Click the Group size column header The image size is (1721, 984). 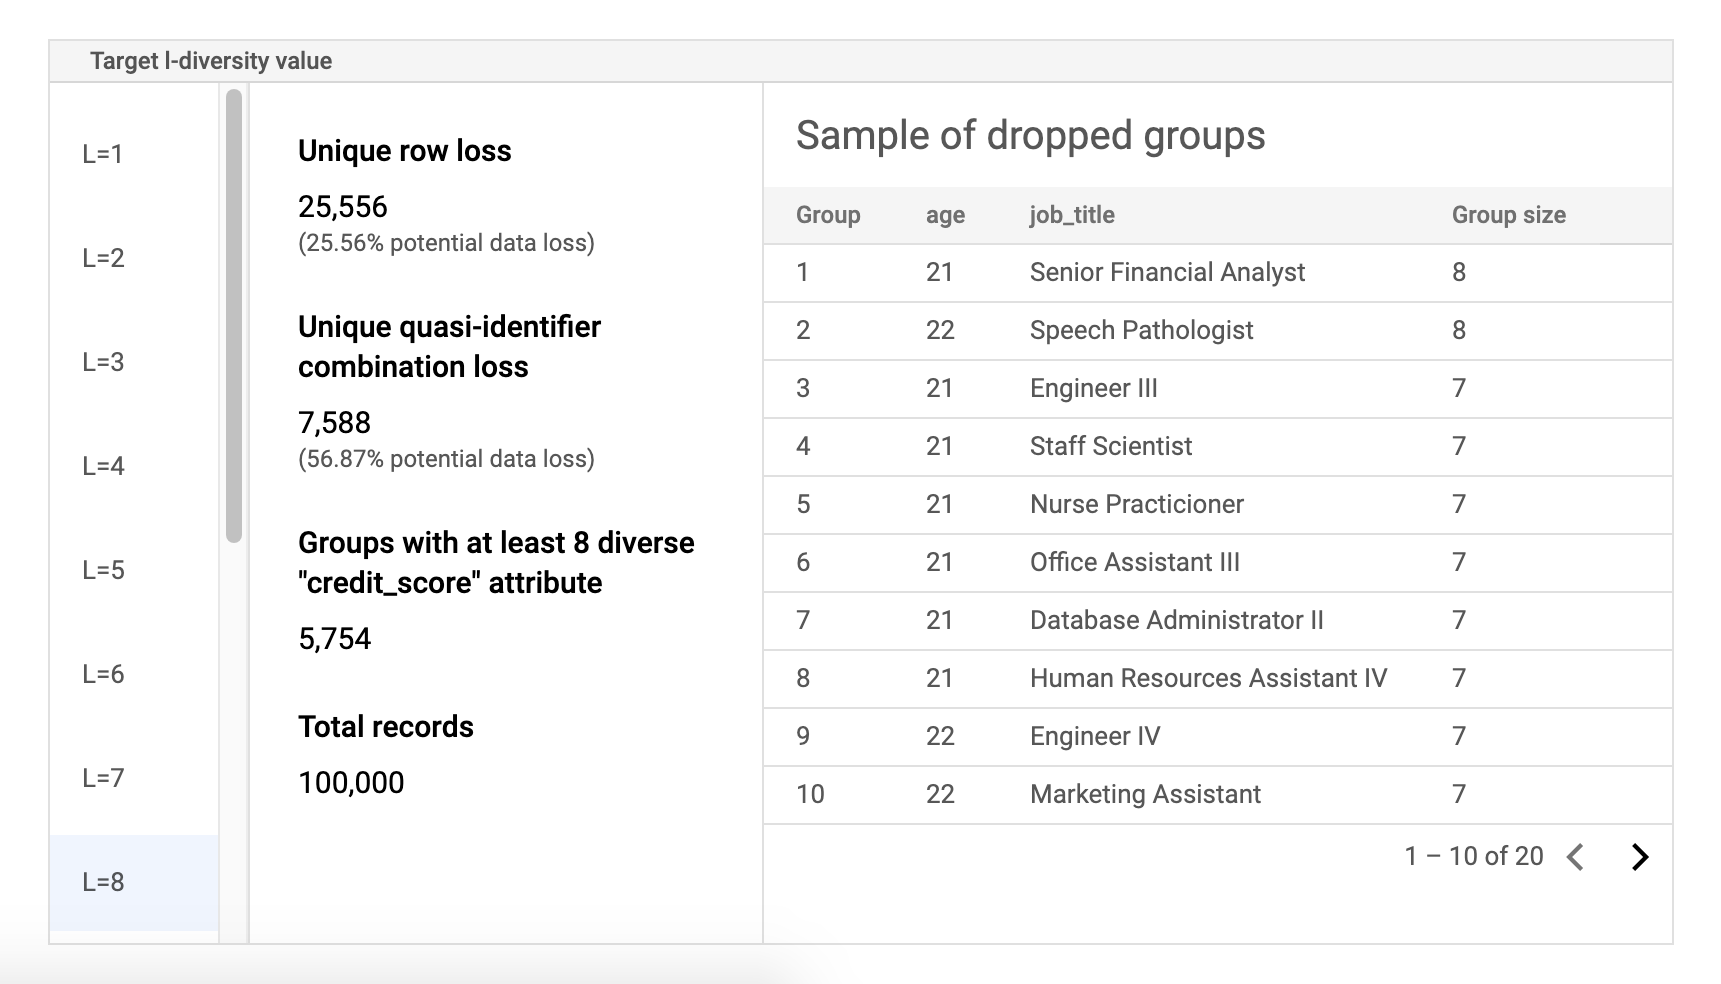click(x=1508, y=215)
